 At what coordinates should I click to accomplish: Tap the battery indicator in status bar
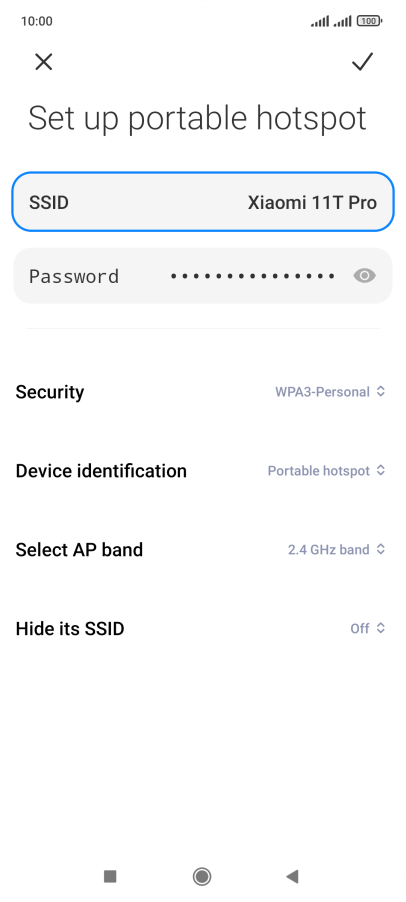pos(369,21)
